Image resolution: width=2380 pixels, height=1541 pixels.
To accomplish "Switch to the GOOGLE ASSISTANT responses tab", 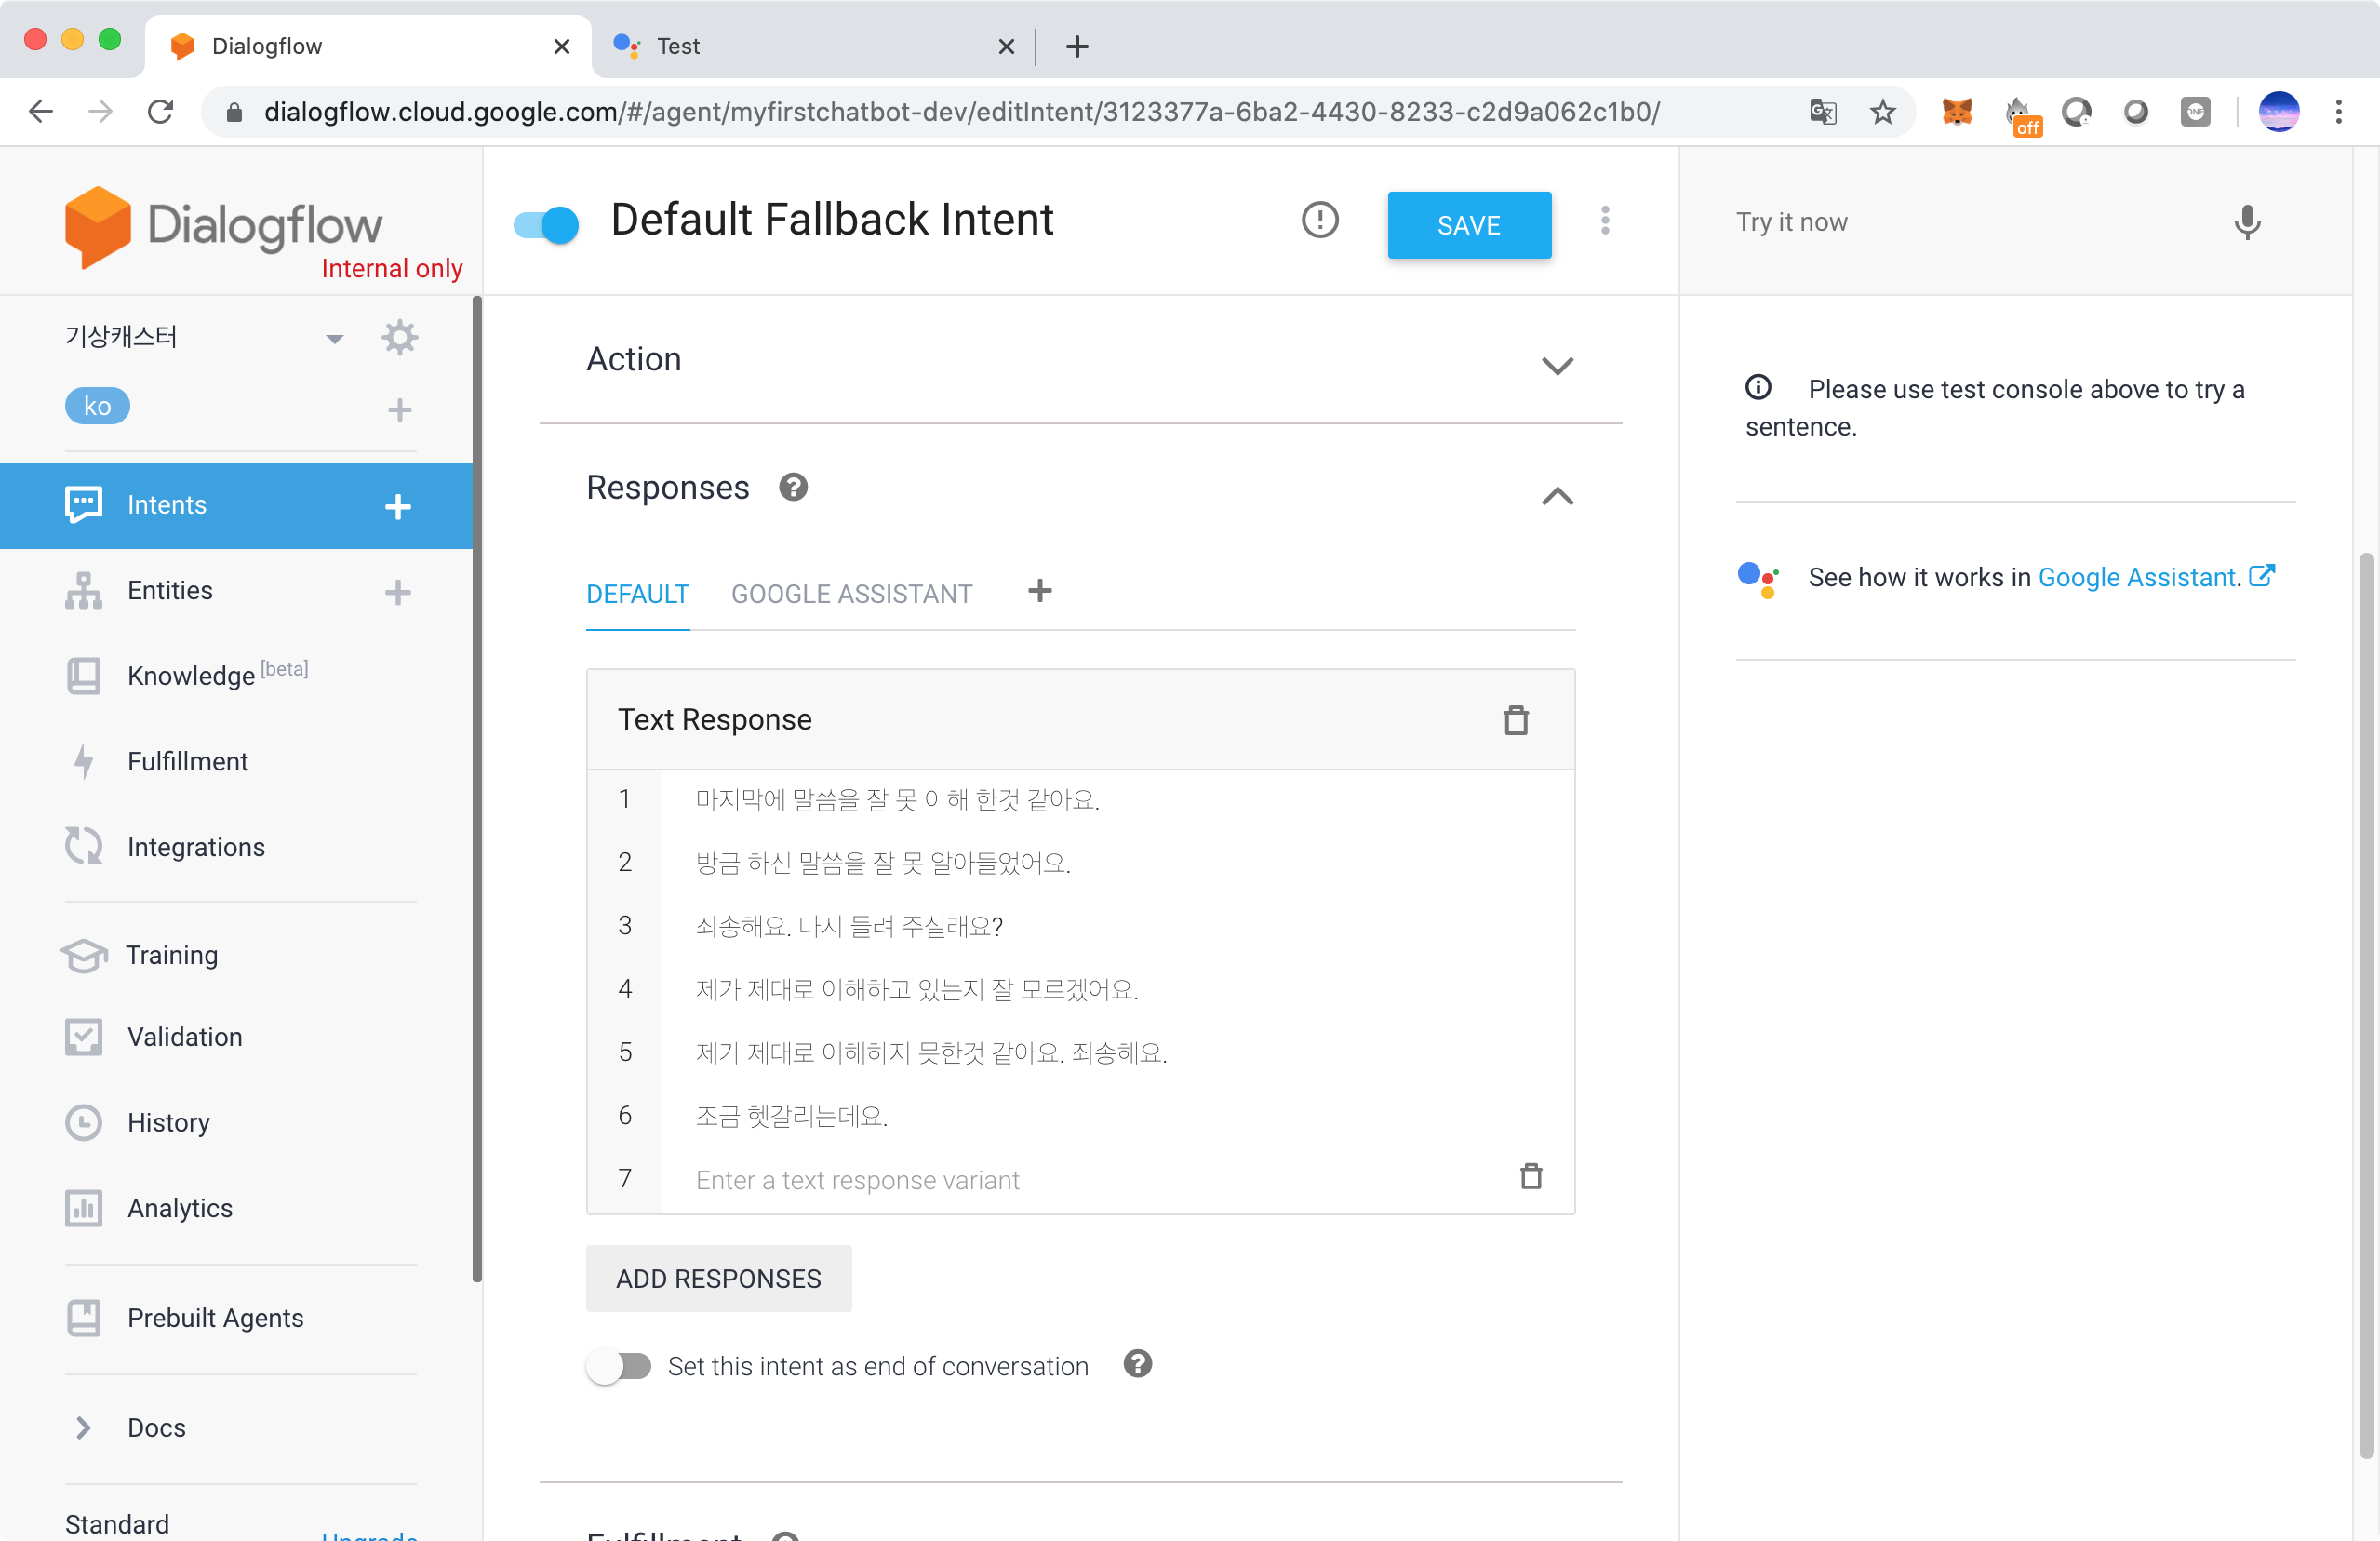I will [x=851, y=594].
